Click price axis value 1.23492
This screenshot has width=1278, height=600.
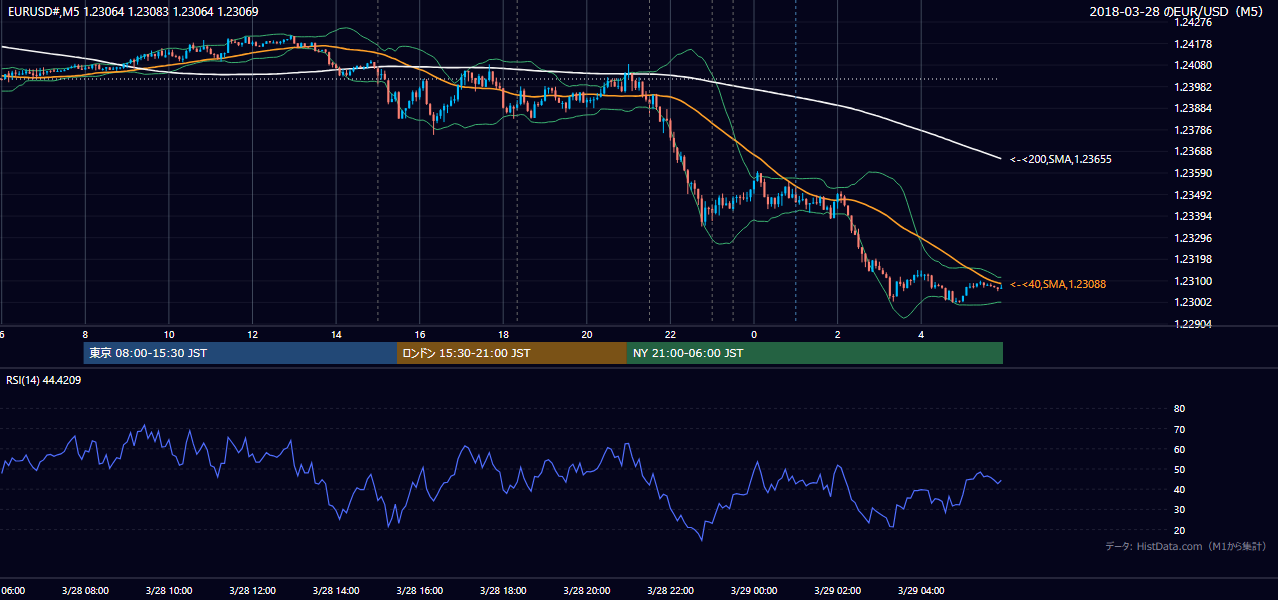click(x=1193, y=195)
